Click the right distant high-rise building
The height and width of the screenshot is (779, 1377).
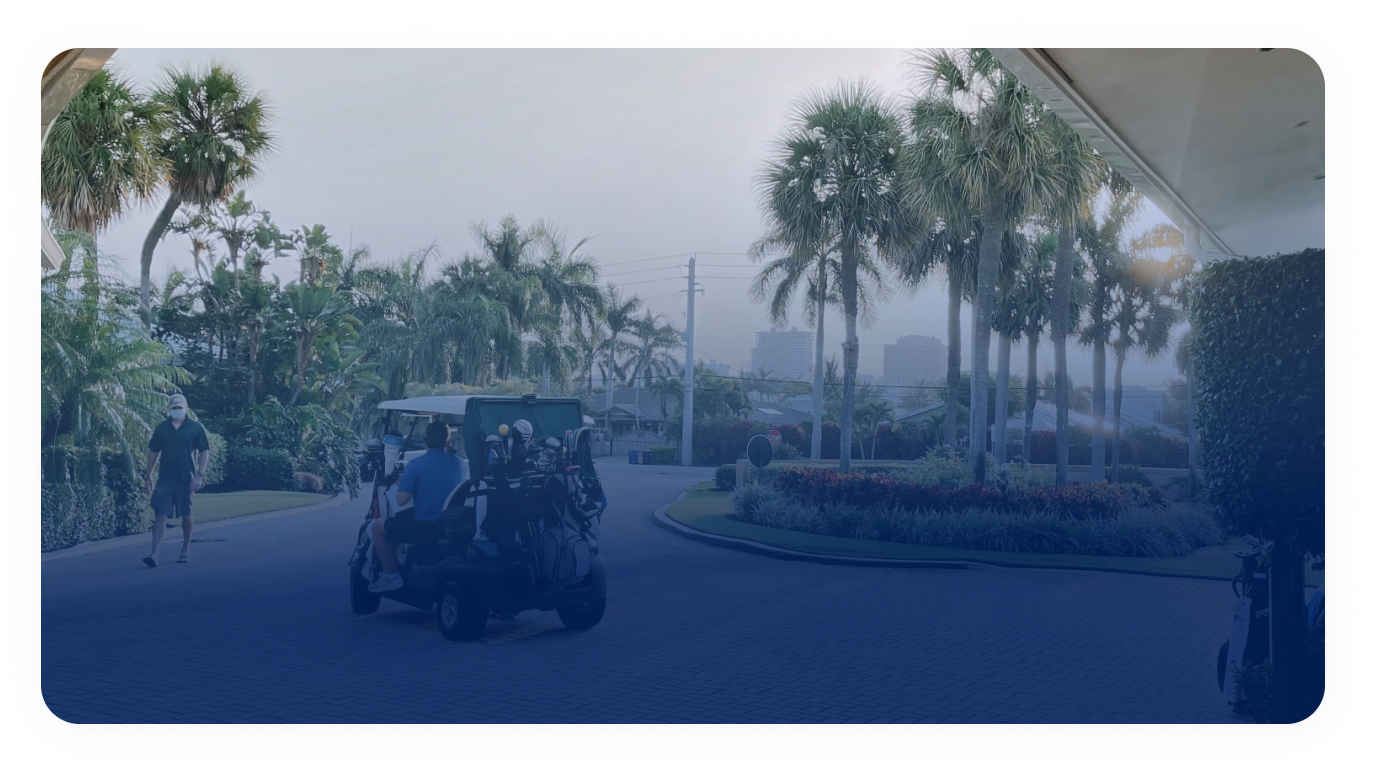point(913,359)
